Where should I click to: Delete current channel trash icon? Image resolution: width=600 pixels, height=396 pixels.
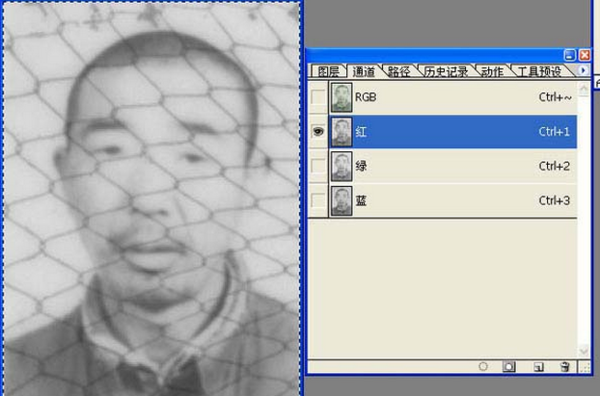click(564, 367)
